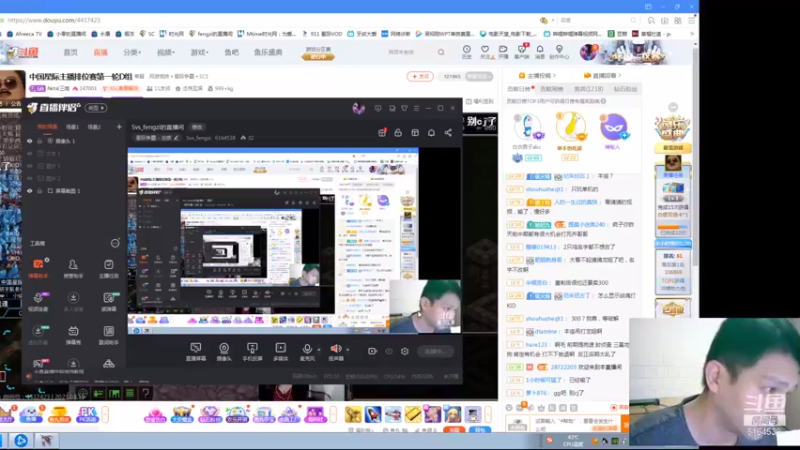Expand the 分类 nav dropdown
This screenshot has height=450, width=800.
click(x=132, y=52)
